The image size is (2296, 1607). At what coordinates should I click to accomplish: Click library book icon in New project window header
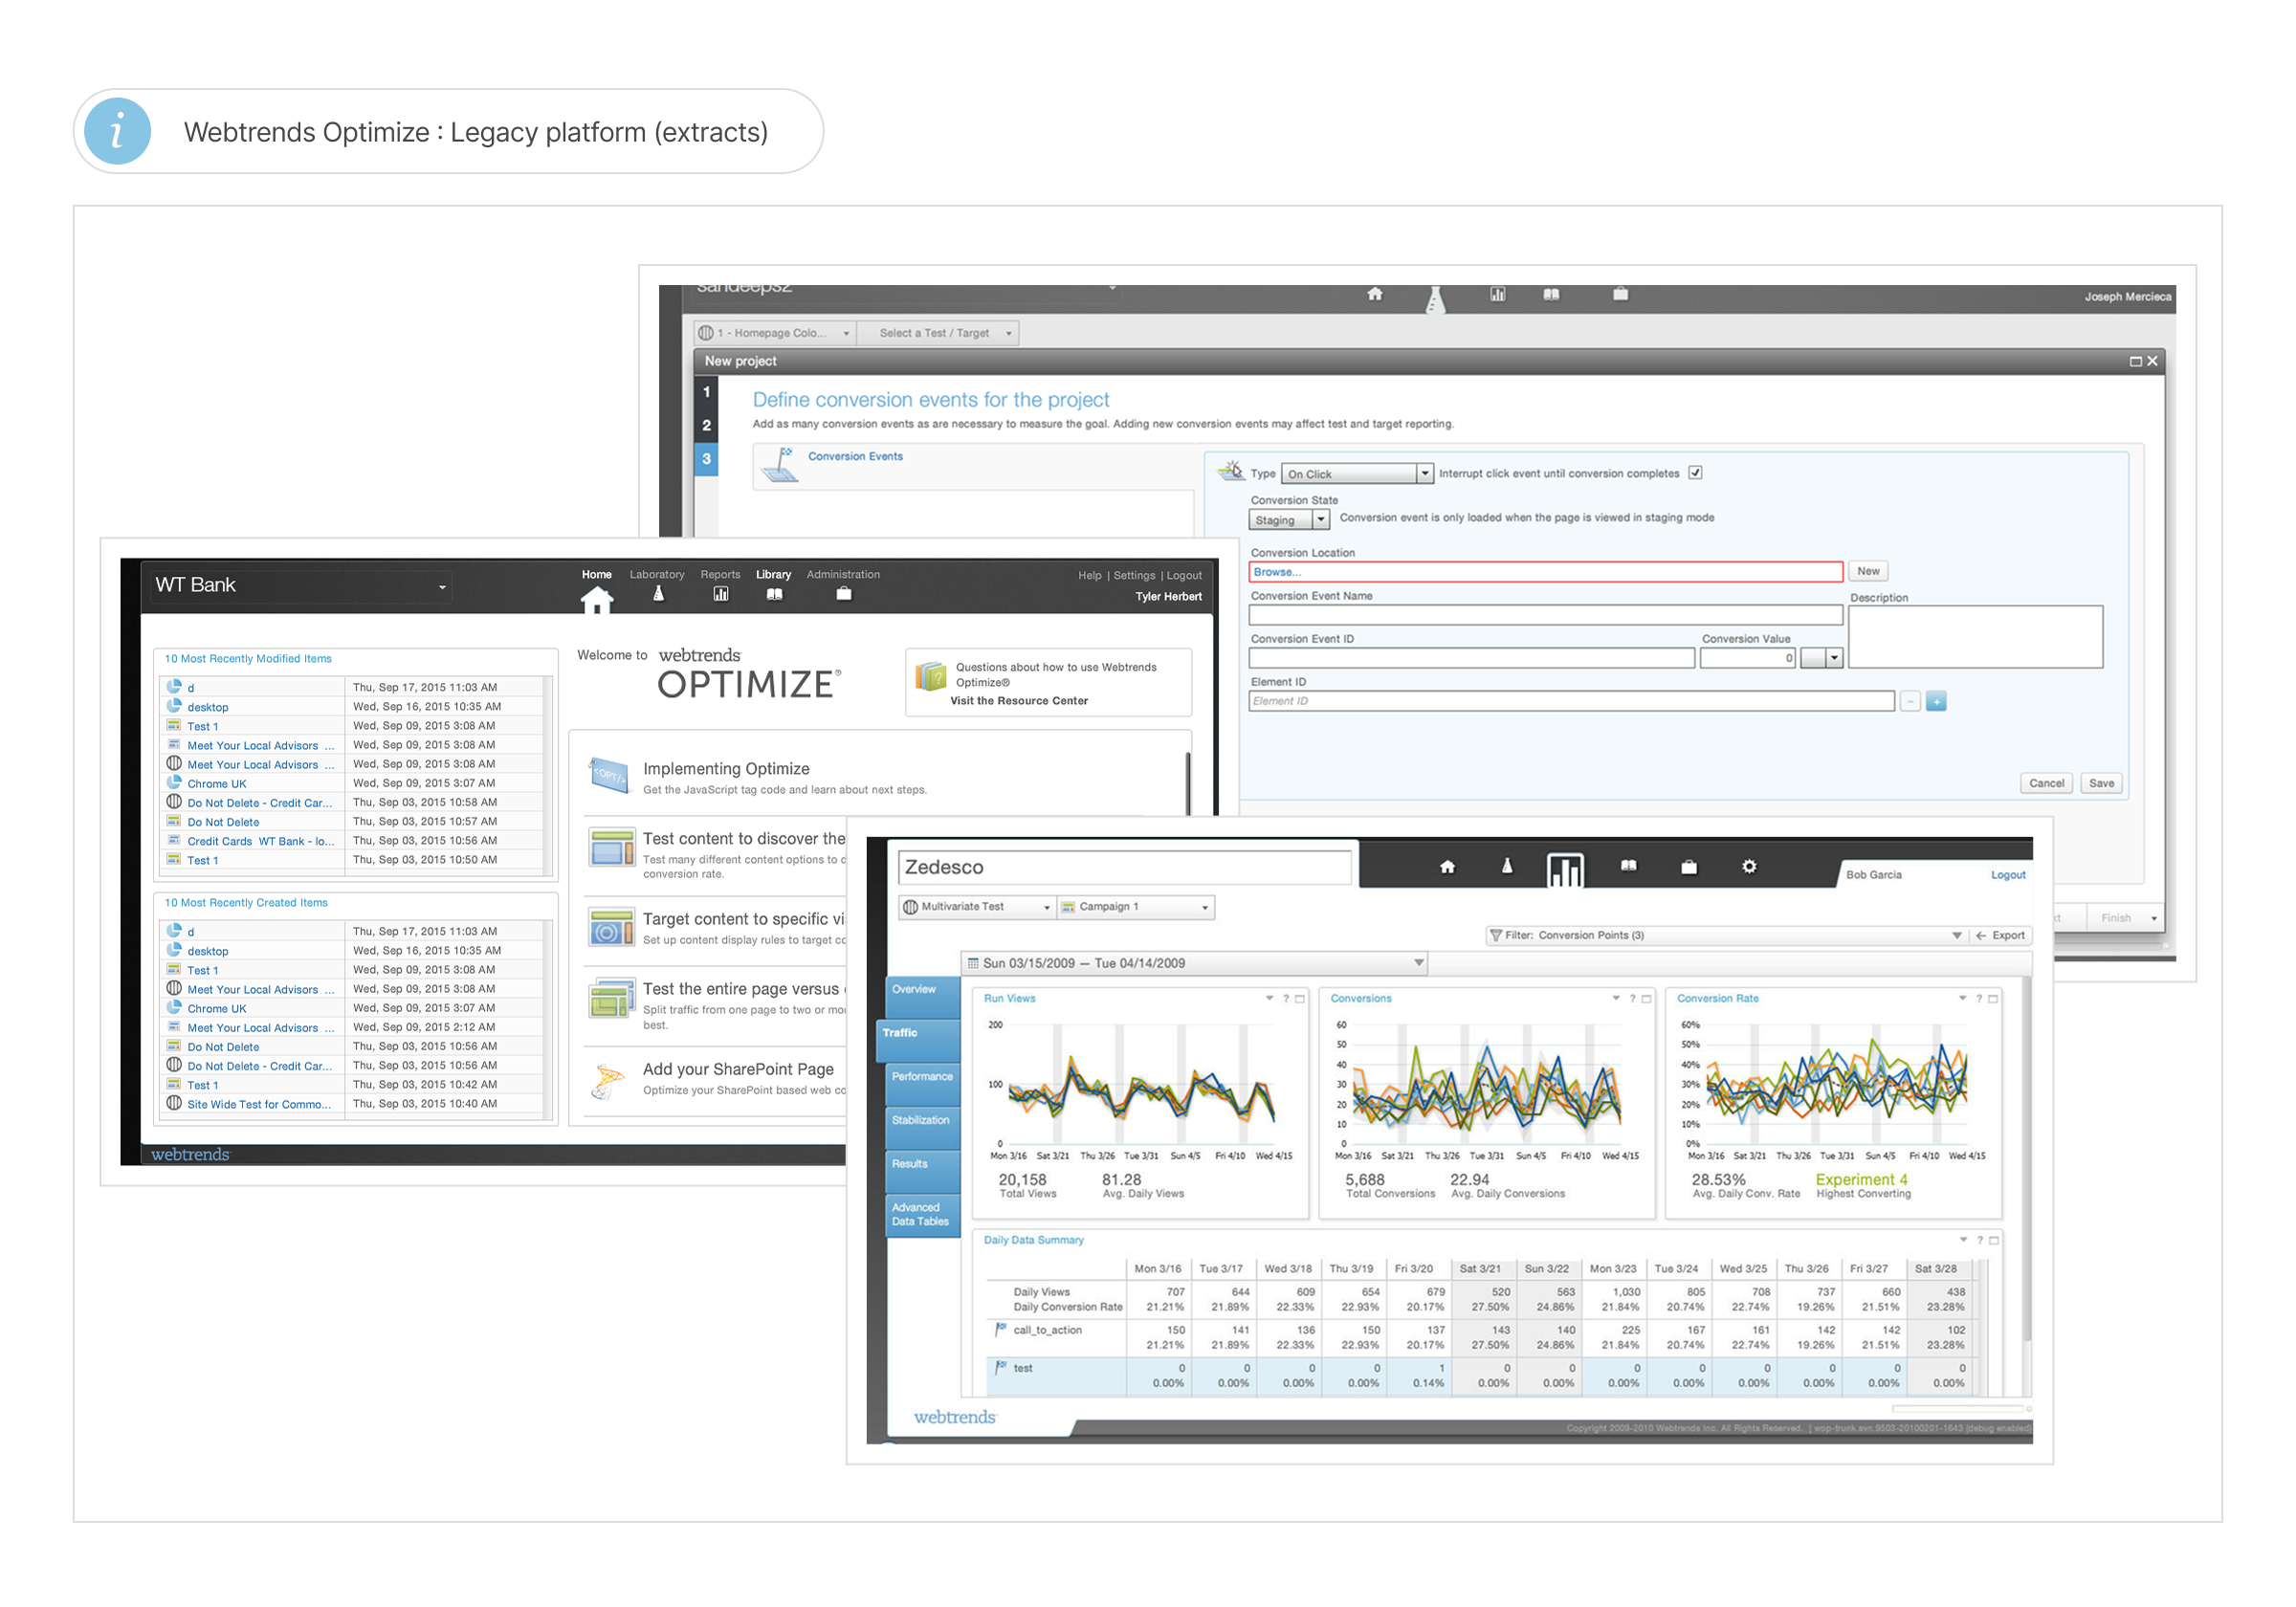pyautogui.click(x=1551, y=294)
